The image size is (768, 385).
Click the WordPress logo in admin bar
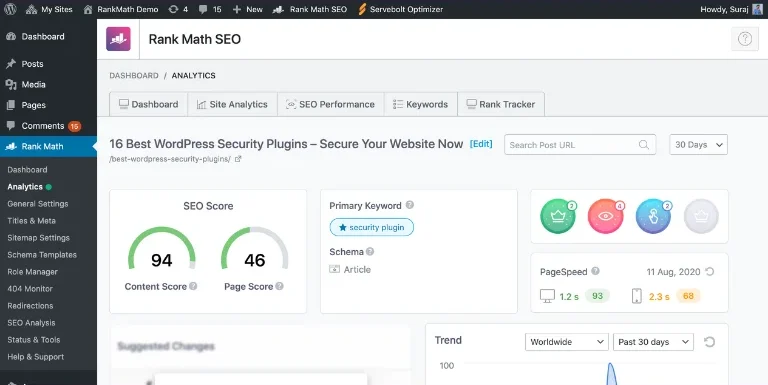click(x=10, y=9)
